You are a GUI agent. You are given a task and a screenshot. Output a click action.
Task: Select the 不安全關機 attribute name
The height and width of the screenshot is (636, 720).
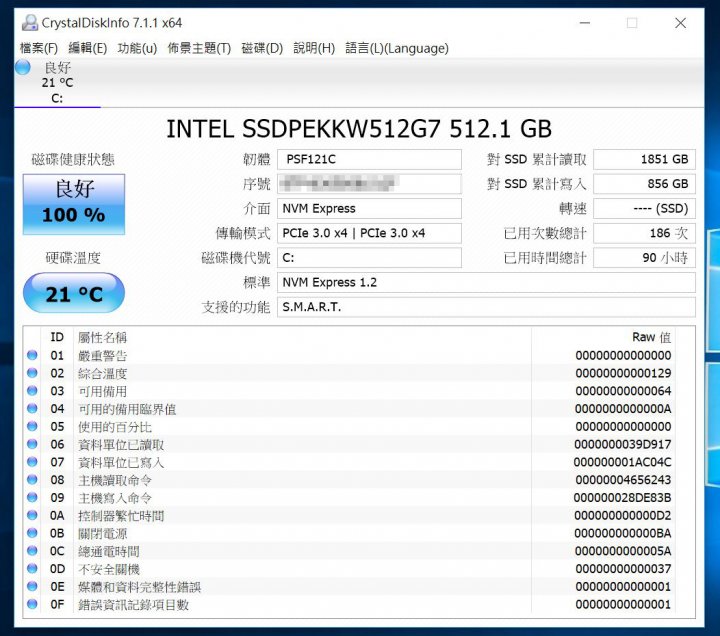[x=109, y=569]
